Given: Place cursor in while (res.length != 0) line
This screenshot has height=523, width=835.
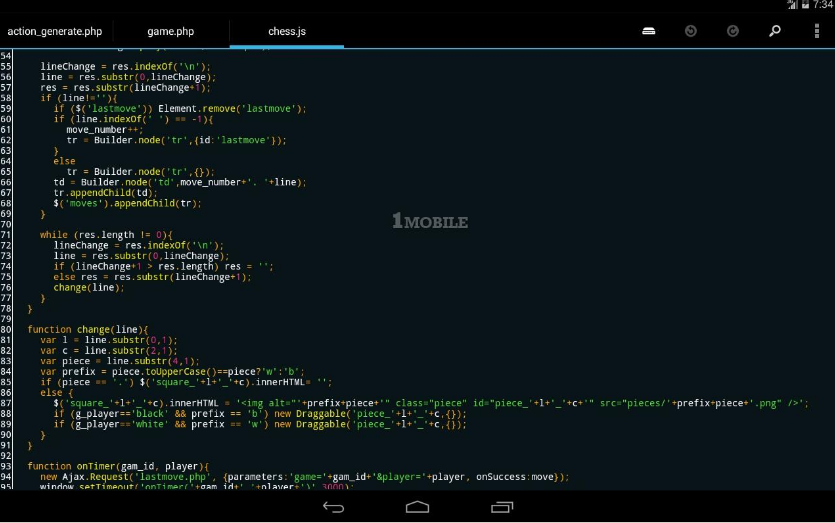Looking at the screenshot, I should [x=106, y=235].
